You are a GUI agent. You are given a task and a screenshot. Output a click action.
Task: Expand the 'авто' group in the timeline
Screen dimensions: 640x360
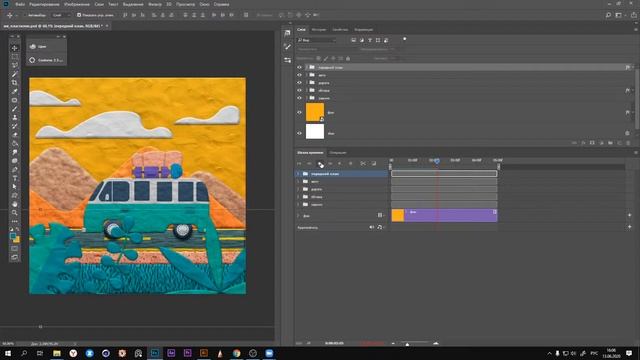click(x=298, y=182)
